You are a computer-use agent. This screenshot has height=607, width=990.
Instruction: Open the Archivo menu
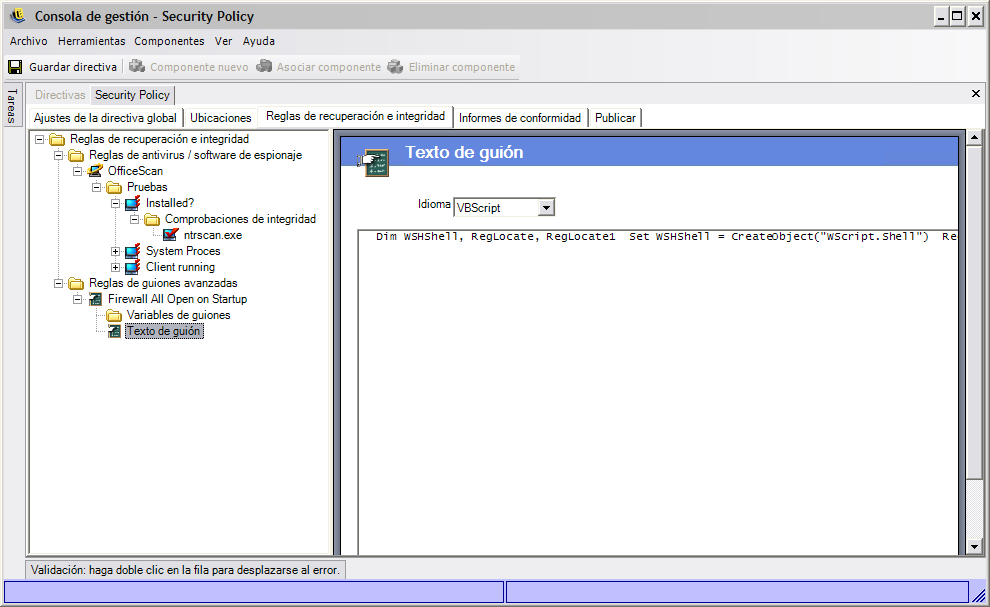(28, 41)
